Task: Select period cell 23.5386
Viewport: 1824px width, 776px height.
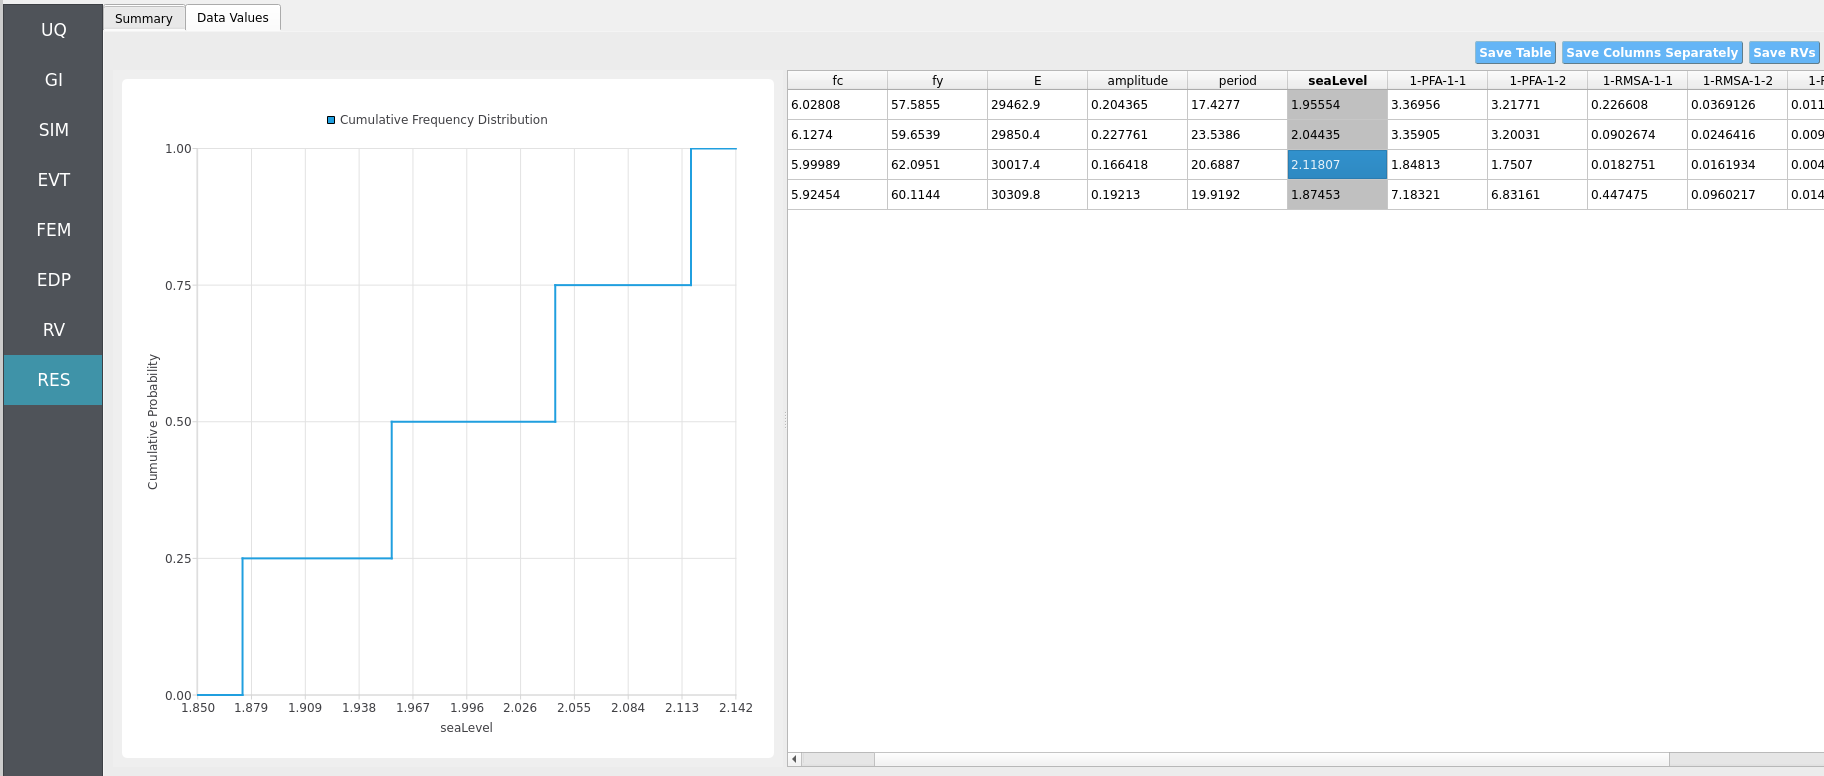Action: [1237, 135]
